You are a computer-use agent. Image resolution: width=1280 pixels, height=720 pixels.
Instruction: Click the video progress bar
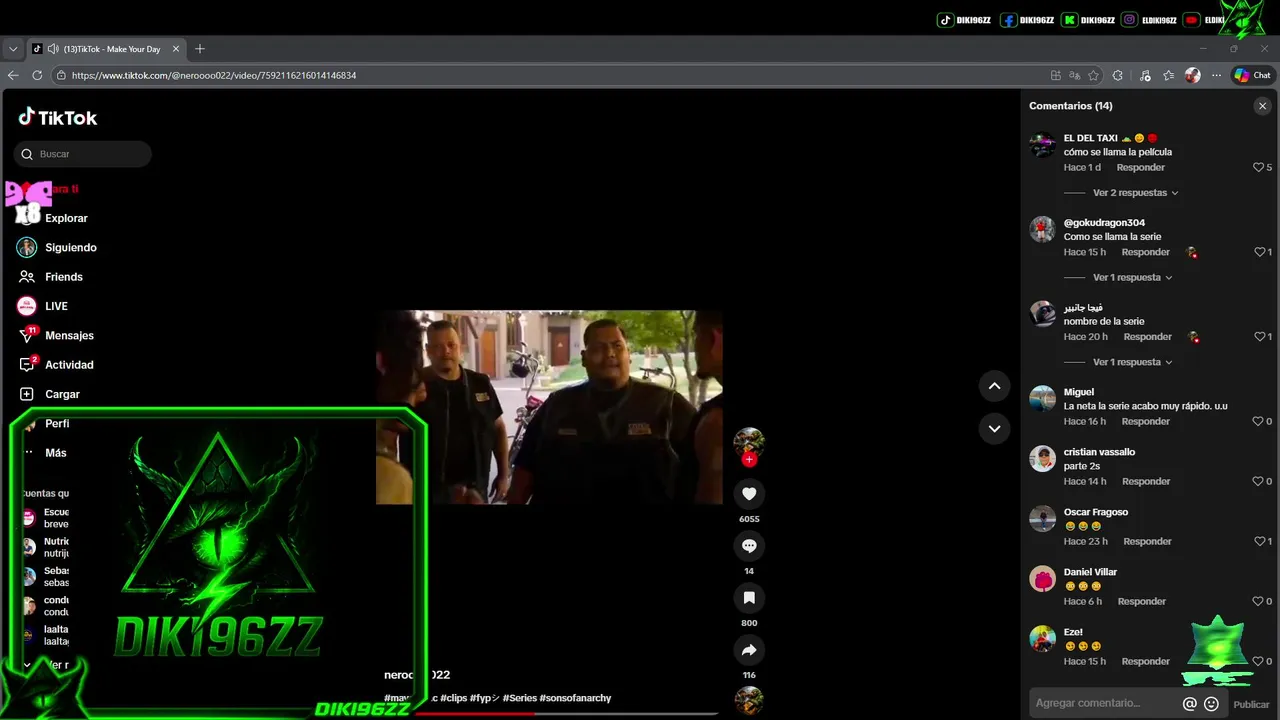[x=566, y=713]
